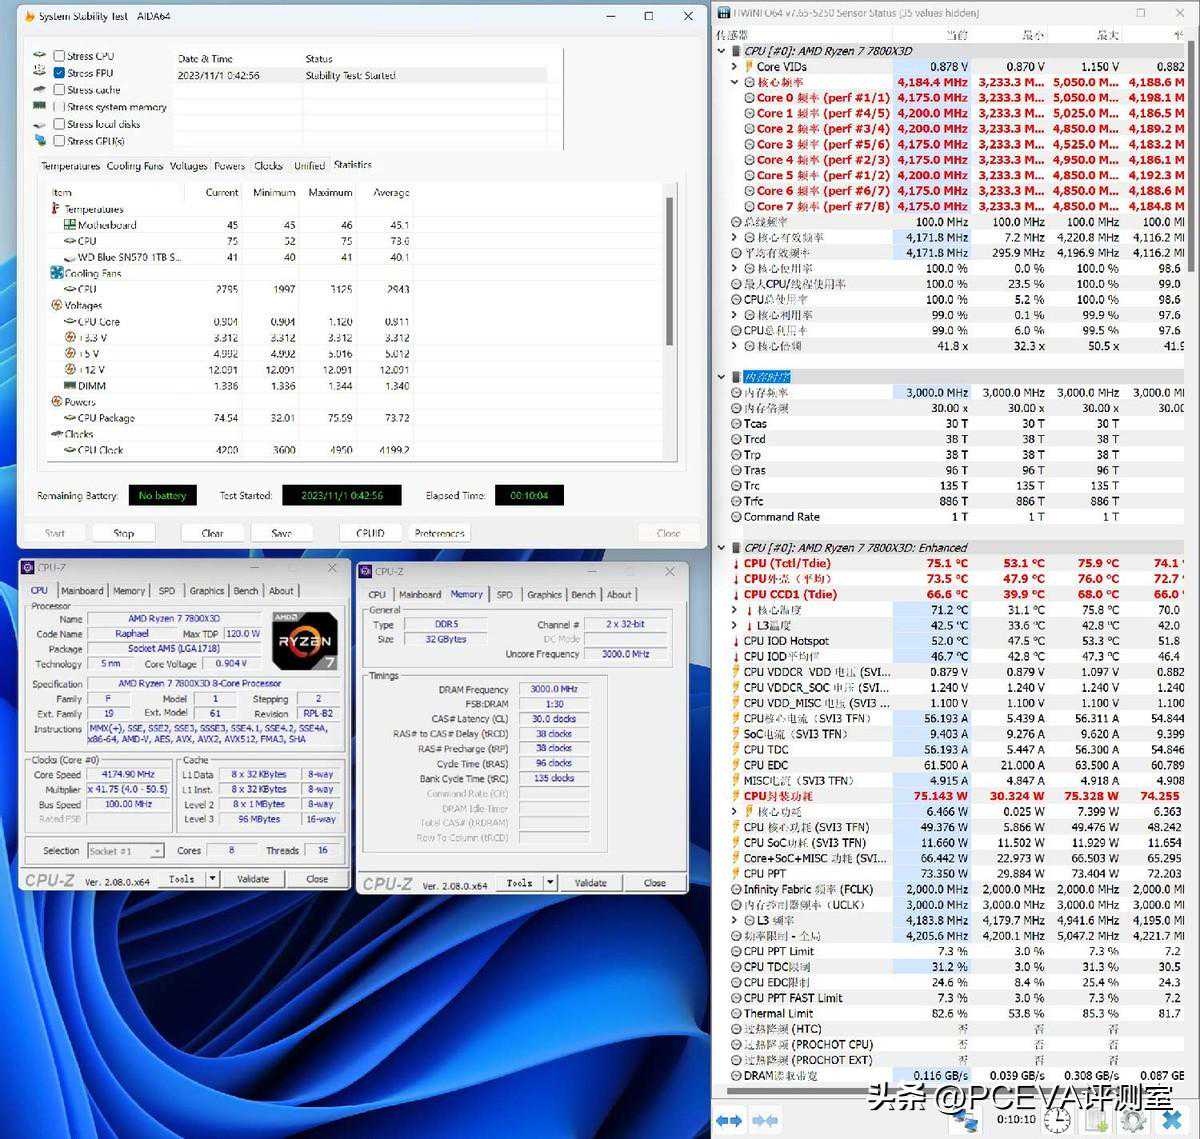Open the Mainboard tab in left CPU-Z window
Image resolution: width=1200 pixels, height=1139 pixels.
(82, 591)
